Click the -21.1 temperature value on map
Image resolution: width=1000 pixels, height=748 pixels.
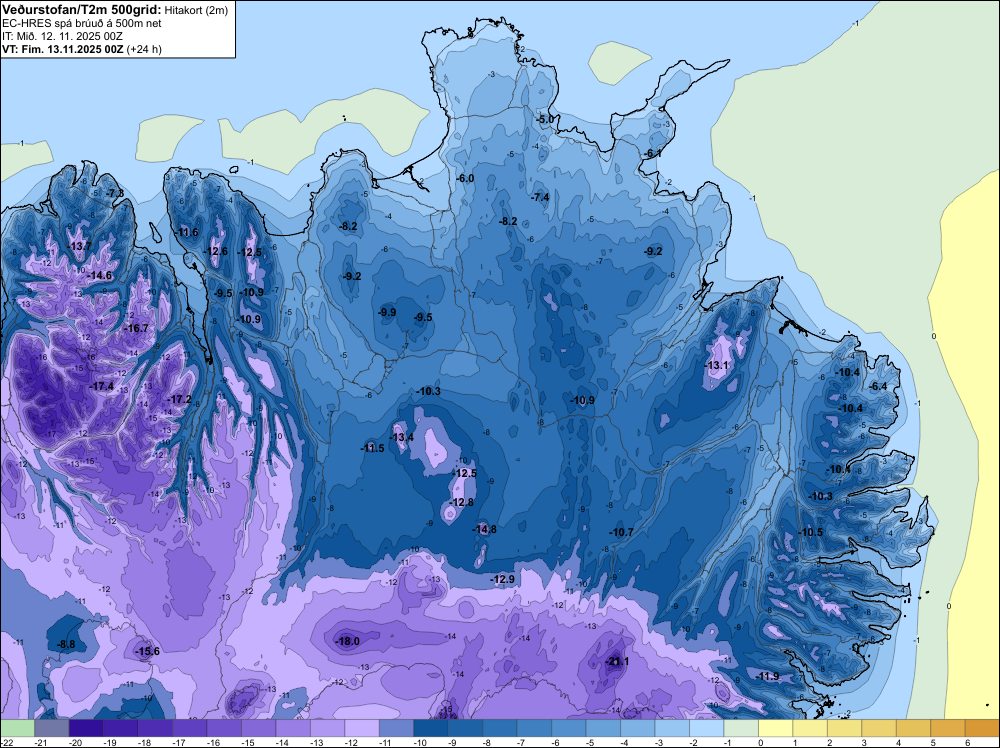[617, 661]
